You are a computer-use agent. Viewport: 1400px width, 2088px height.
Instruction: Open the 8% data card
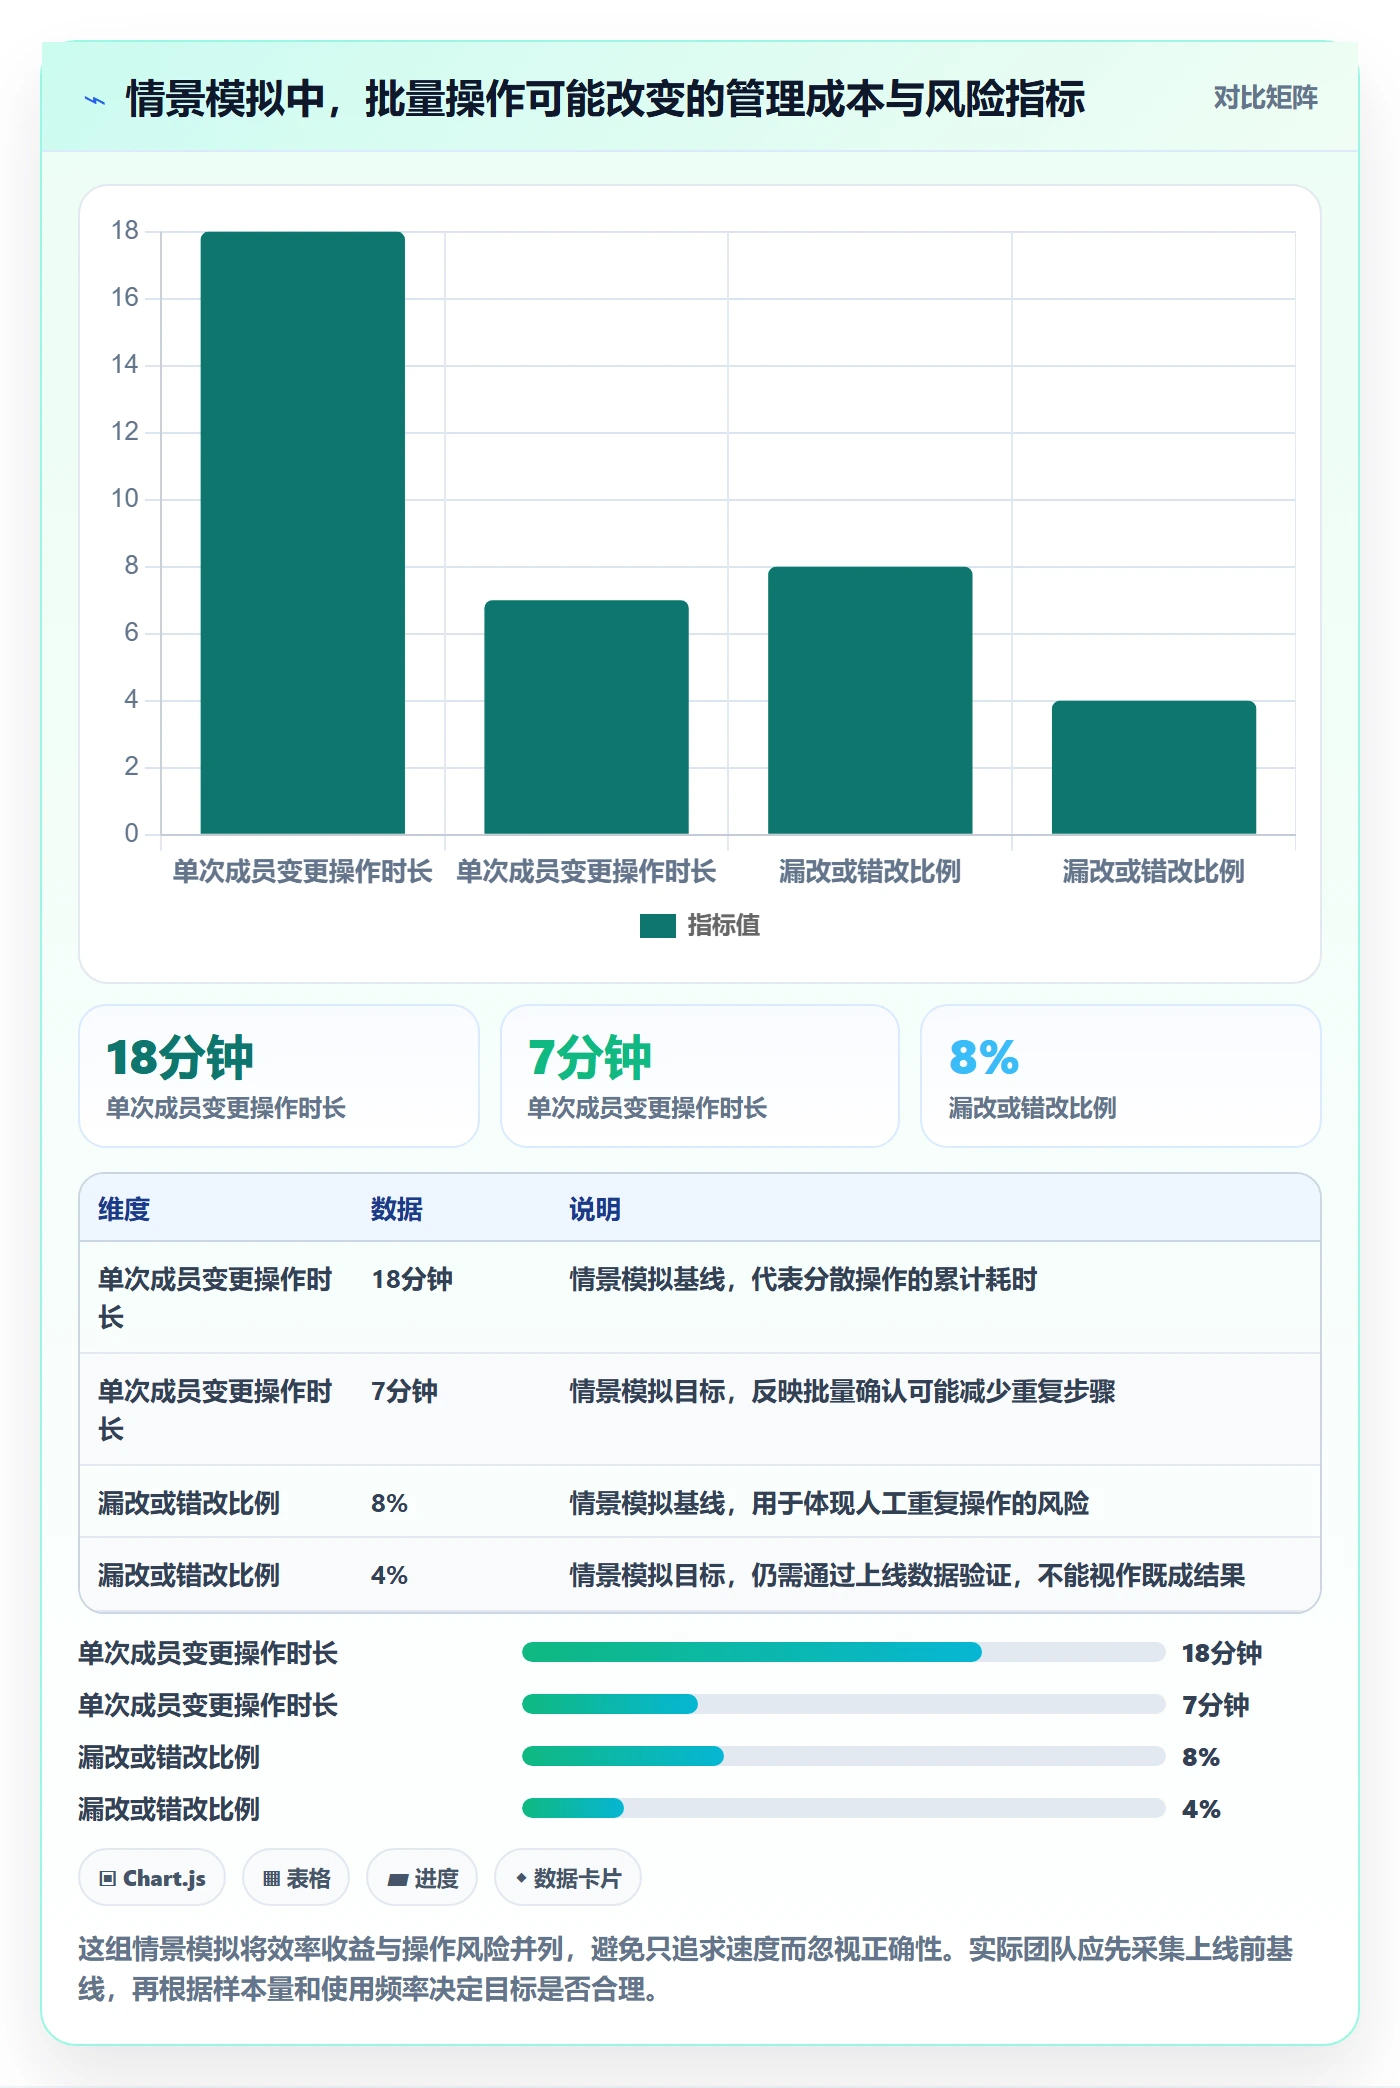1121,1076
